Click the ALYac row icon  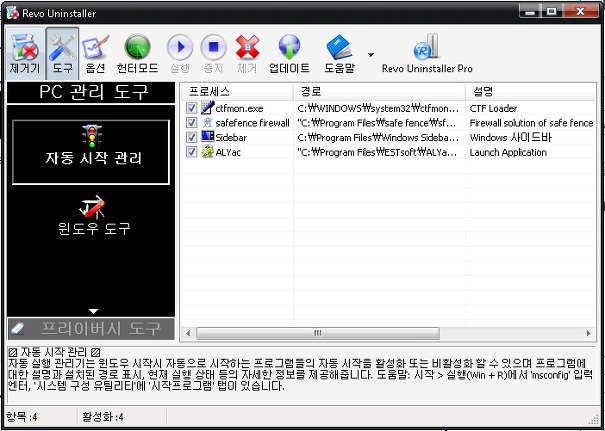(208, 151)
